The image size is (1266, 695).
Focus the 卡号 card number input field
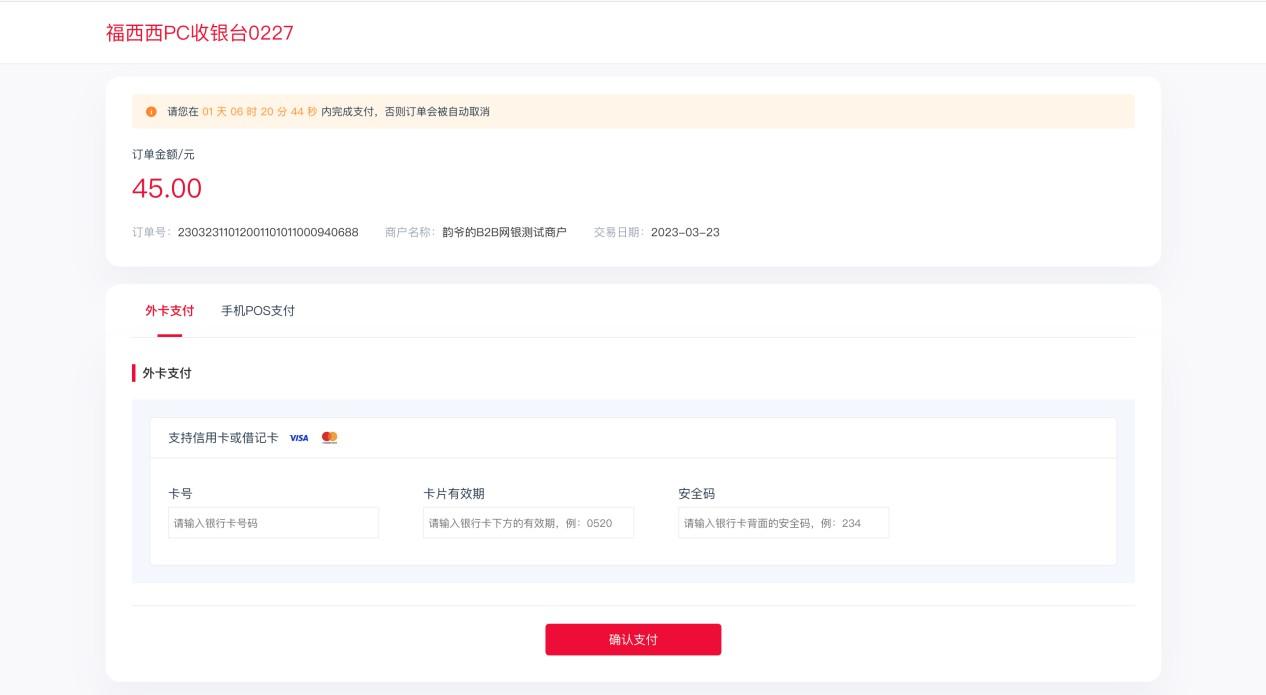[273, 523]
